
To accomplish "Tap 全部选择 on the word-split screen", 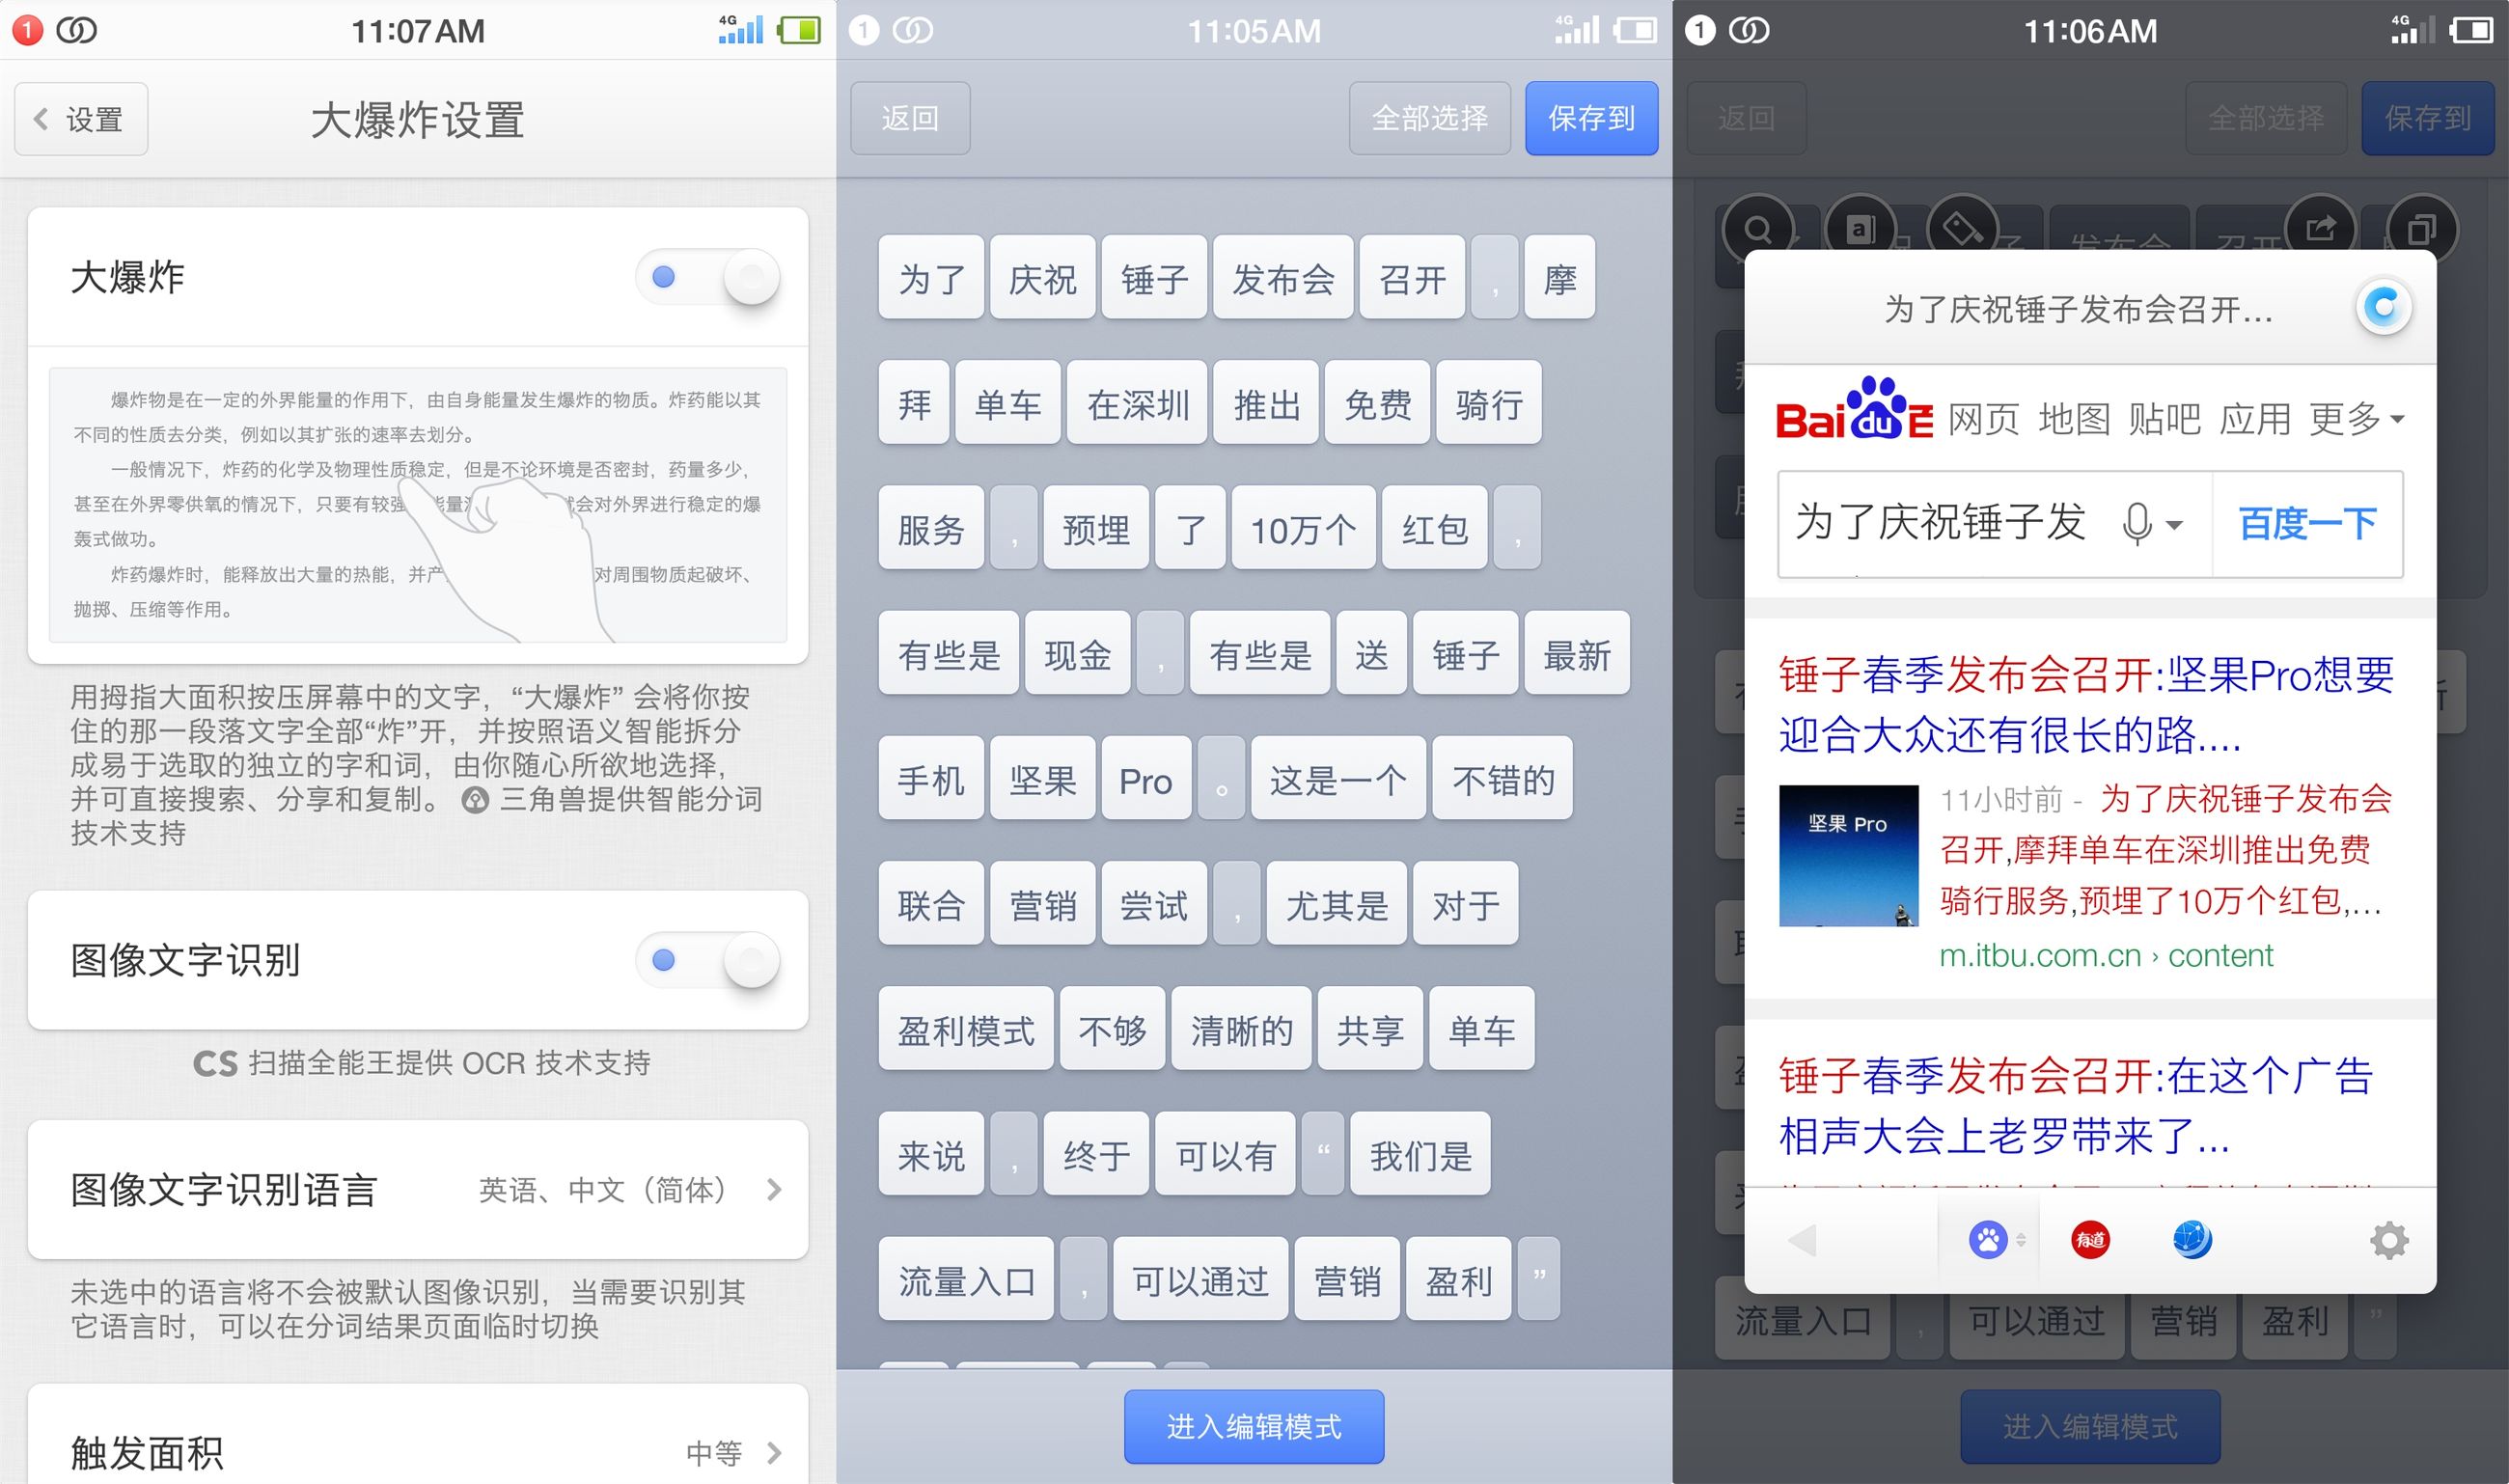I will [x=1429, y=118].
